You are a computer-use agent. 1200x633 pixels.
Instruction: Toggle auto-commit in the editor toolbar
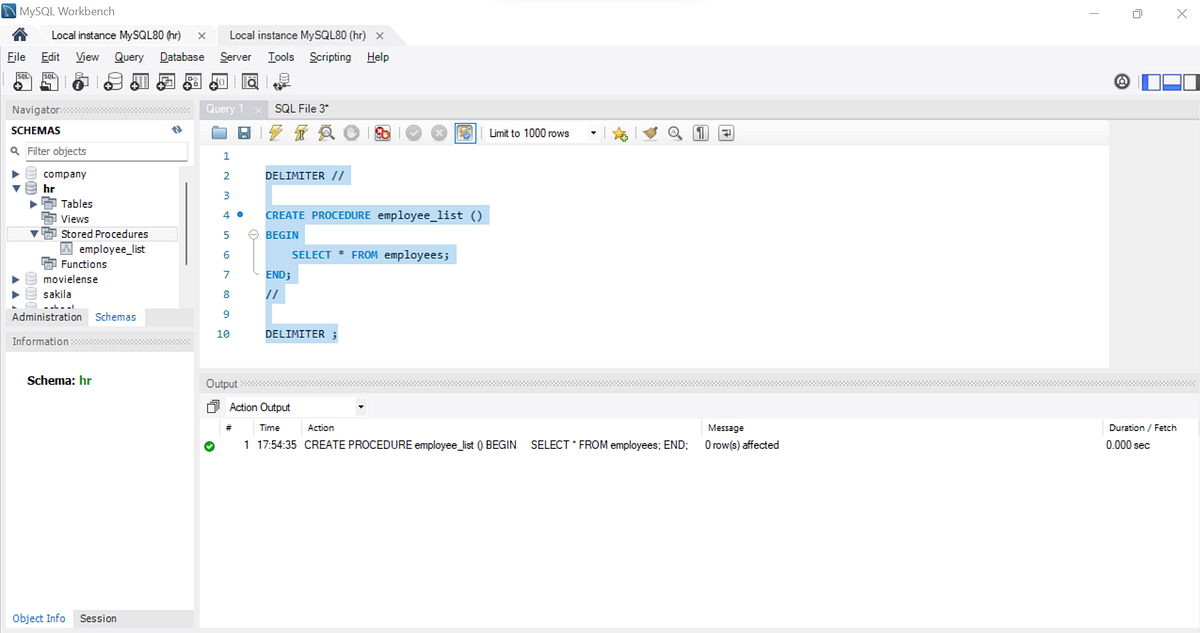pyautogui.click(x=465, y=132)
